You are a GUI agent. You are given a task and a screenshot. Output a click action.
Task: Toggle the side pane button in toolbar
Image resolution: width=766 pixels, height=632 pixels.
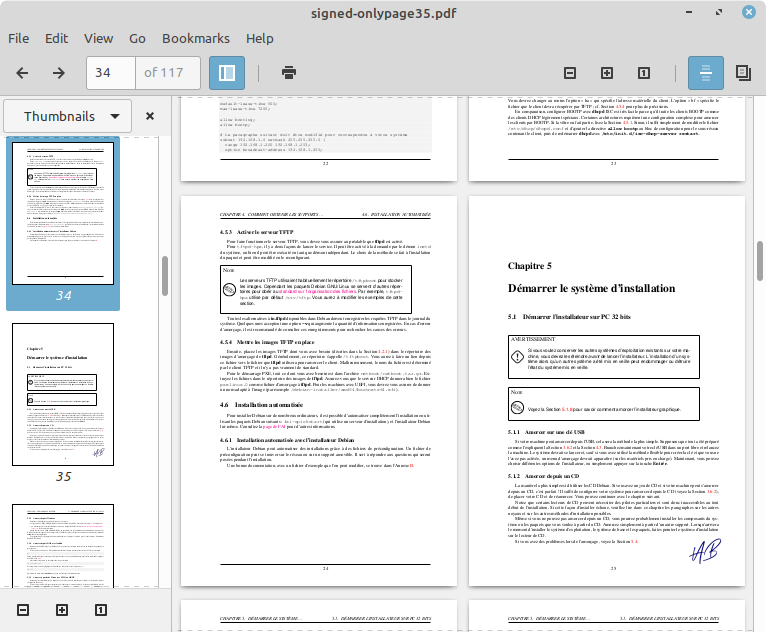pos(227,73)
